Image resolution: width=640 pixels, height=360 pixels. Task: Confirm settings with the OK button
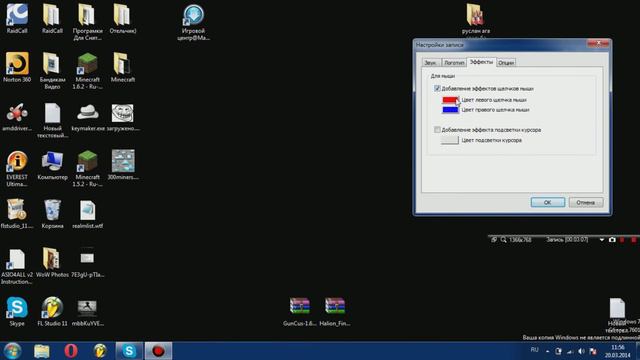pos(548,202)
